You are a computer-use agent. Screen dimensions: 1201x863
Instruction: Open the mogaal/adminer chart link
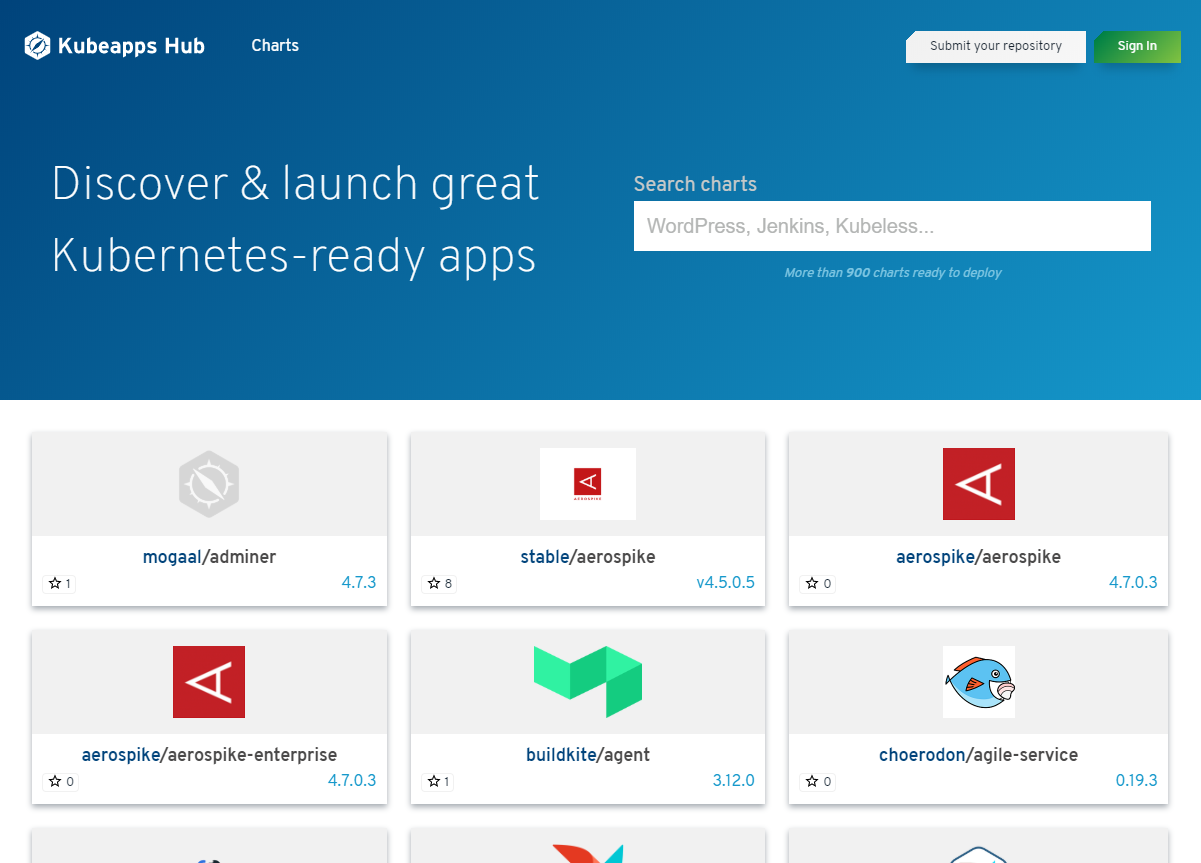pyautogui.click(x=209, y=557)
